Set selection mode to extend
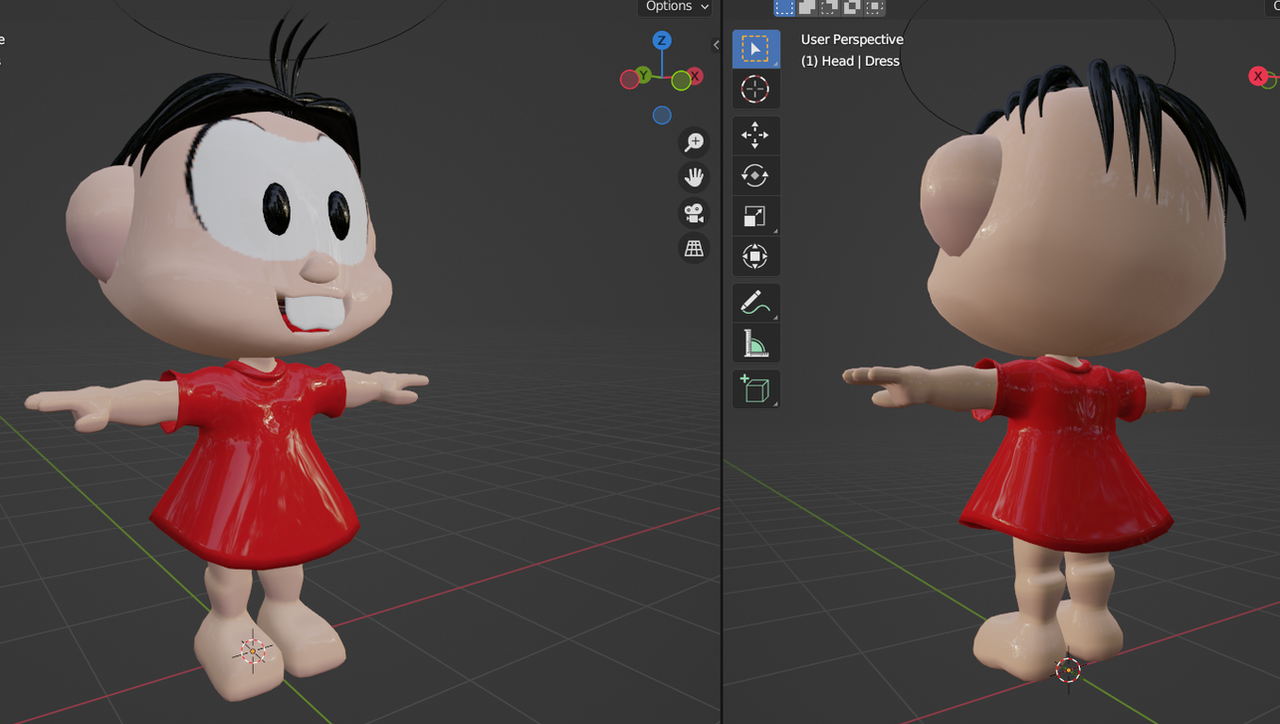 [x=808, y=7]
